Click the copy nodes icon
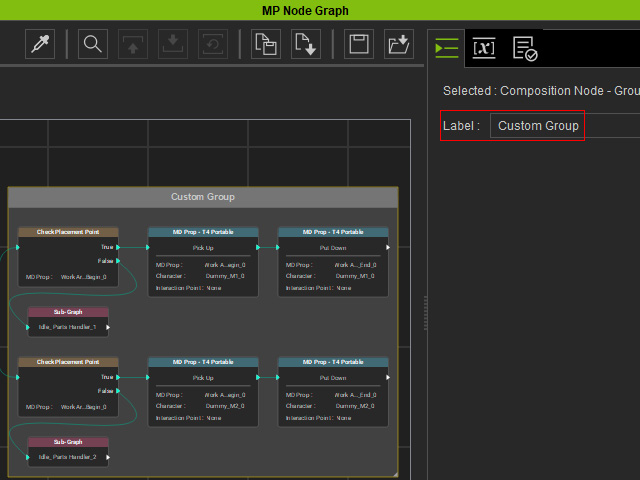This screenshot has height=480, width=640. click(x=266, y=44)
